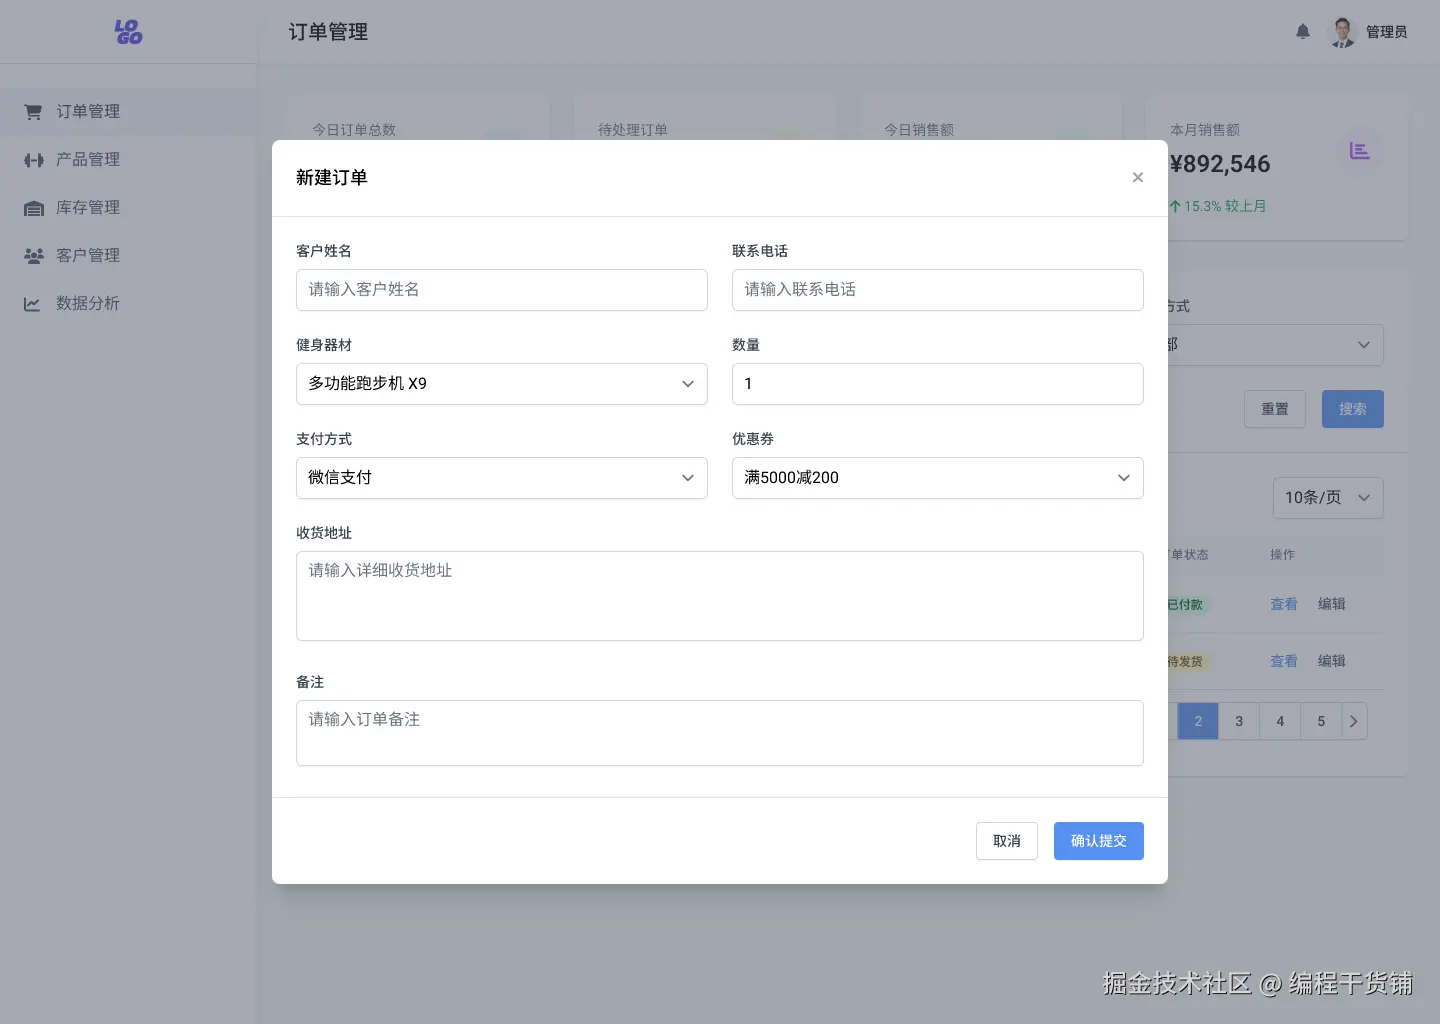Select the 订单管理 cart icon in sidebar

(x=32, y=111)
